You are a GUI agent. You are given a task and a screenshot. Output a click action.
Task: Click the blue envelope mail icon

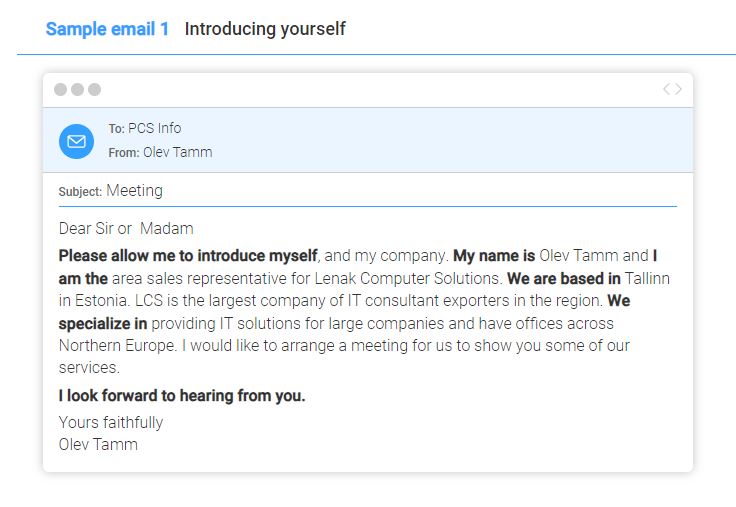pyautogui.click(x=77, y=141)
